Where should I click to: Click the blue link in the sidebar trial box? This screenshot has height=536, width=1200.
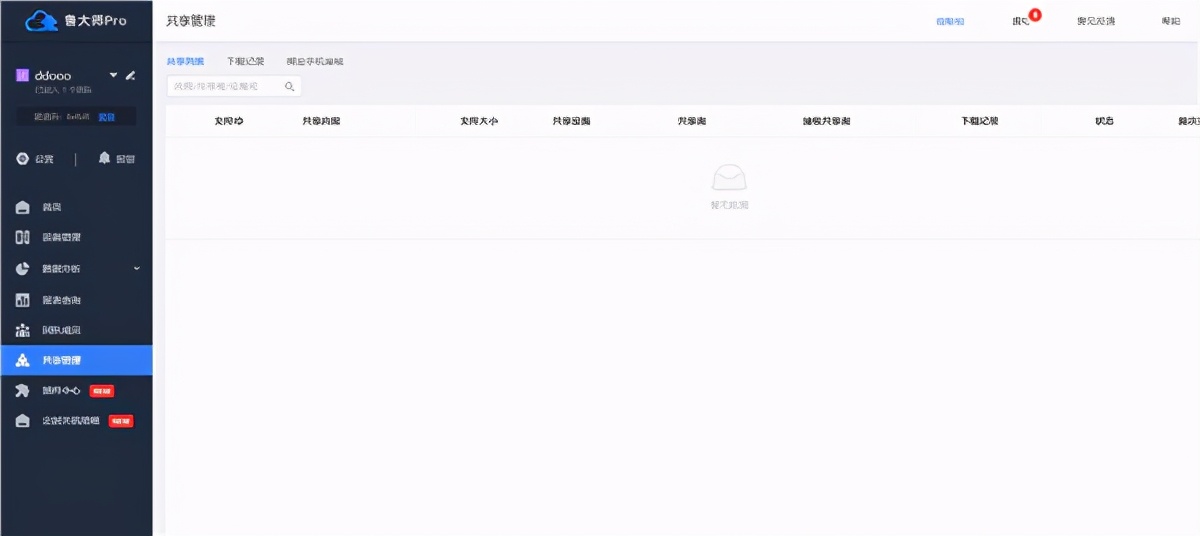[106, 117]
